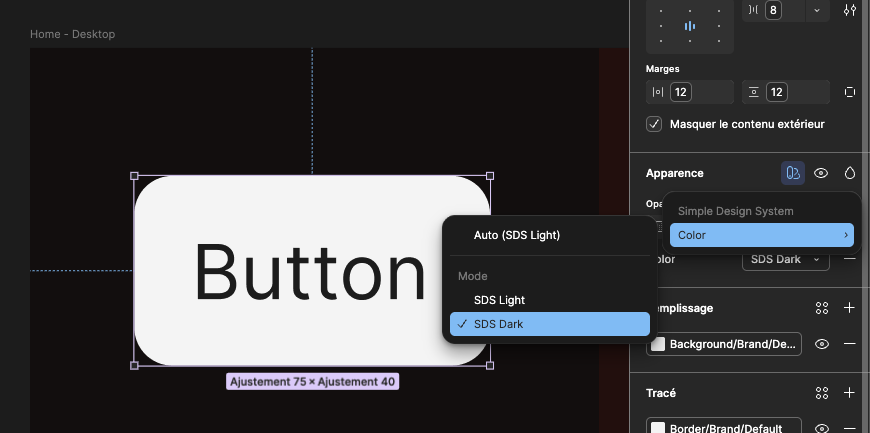Select SDS Light mode from menu
This screenshot has height=433, width=870.
499,300
